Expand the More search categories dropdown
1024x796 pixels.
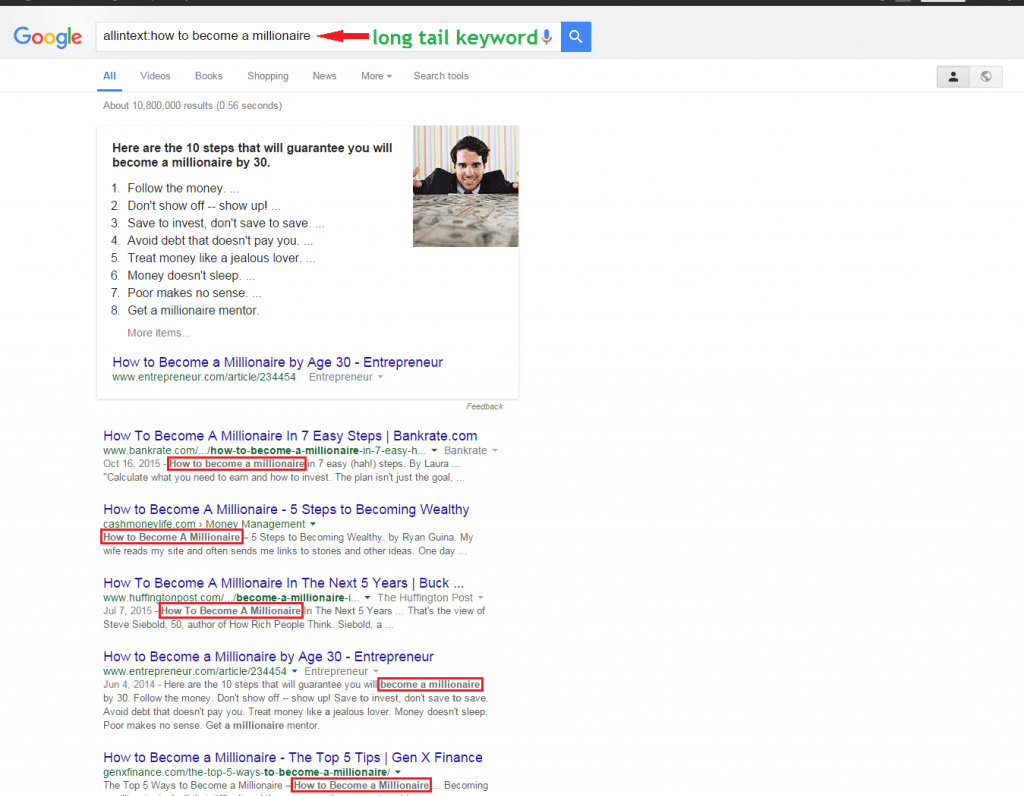376,76
